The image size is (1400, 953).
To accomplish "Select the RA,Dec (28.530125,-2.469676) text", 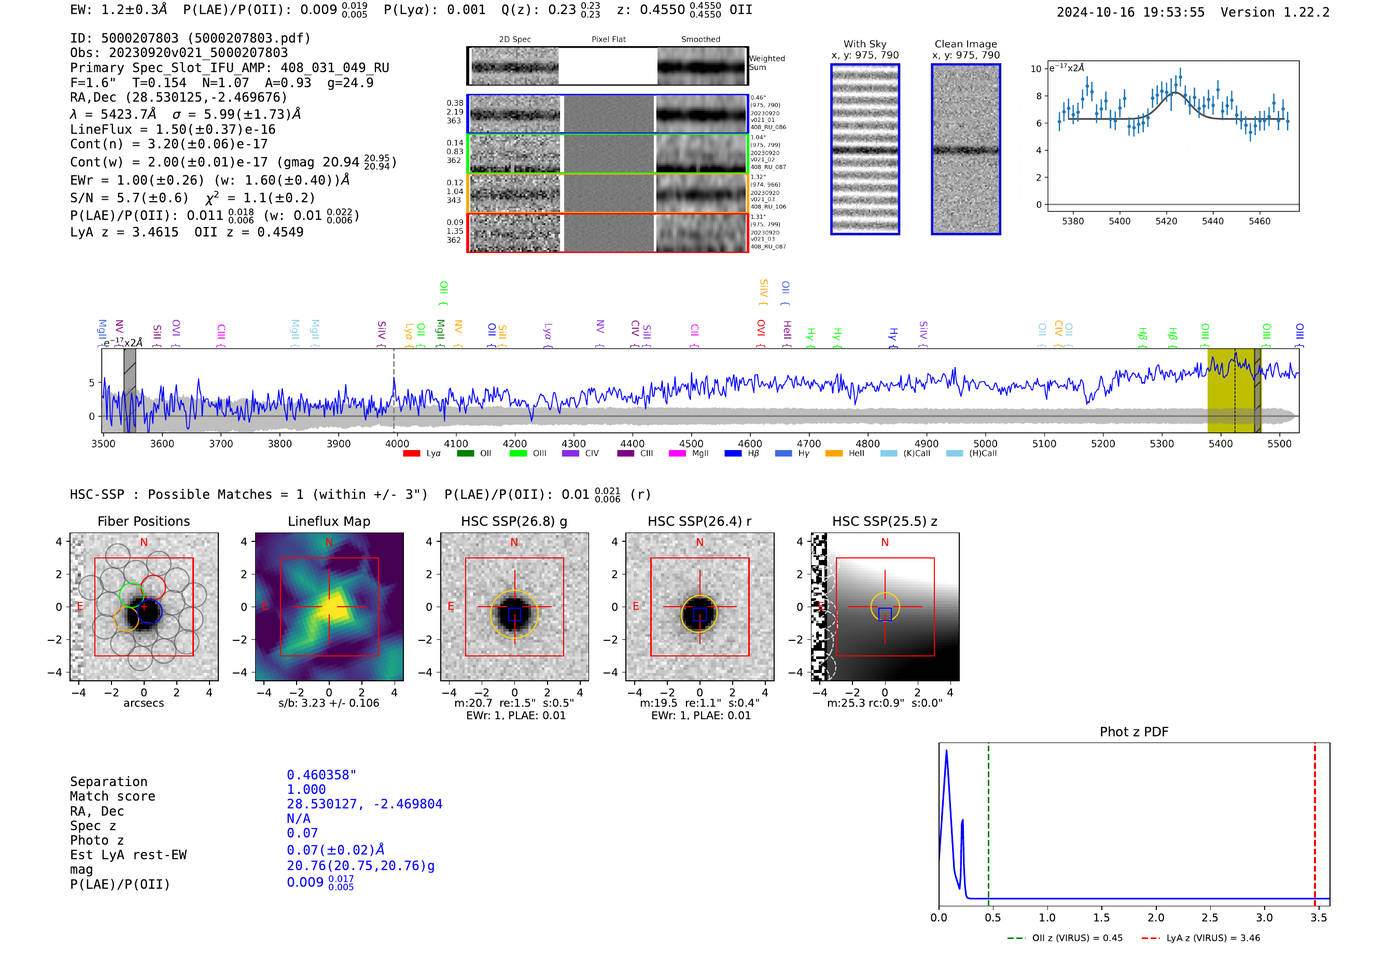I will (179, 97).
